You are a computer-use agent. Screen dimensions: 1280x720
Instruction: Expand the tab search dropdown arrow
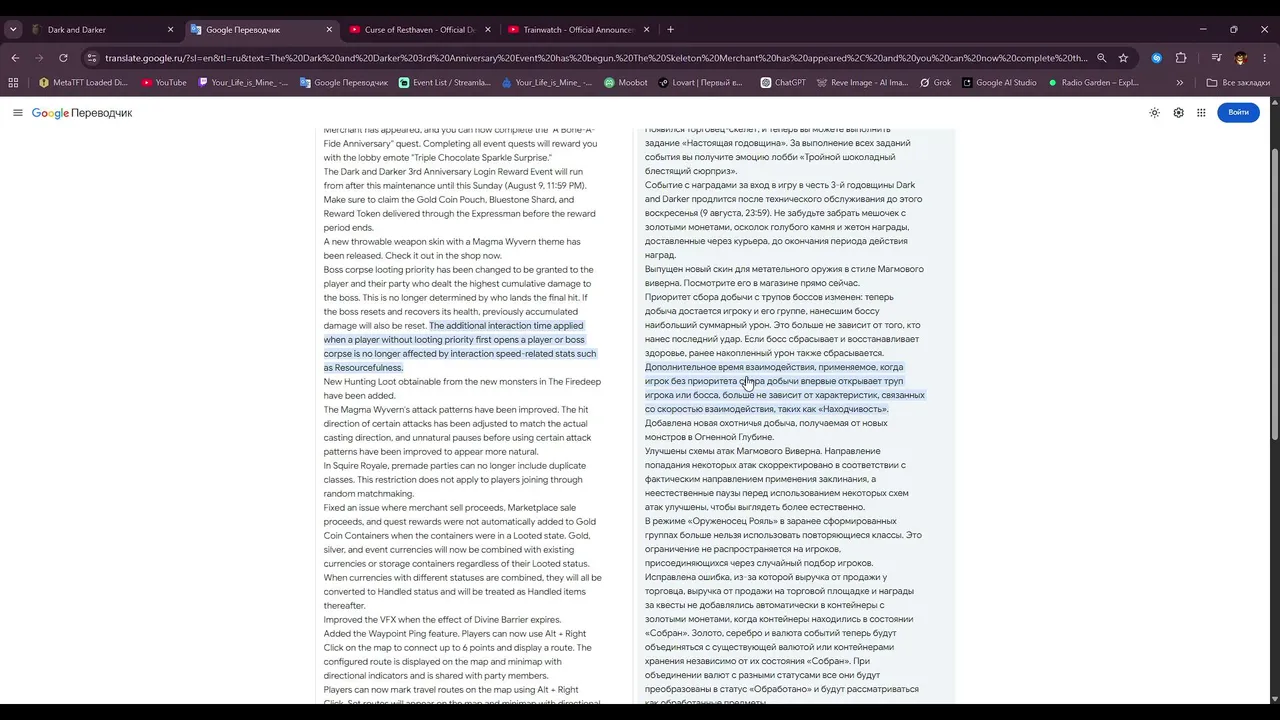pos(13,30)
